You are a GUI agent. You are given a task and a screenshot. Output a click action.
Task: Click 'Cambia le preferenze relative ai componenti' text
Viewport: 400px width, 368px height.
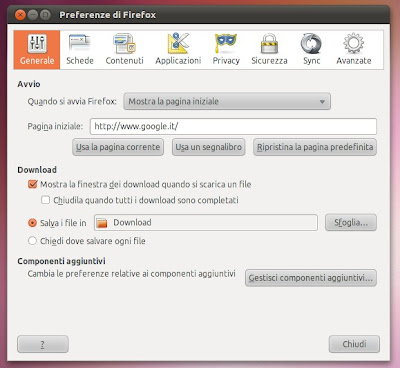[x=132, y=274]
